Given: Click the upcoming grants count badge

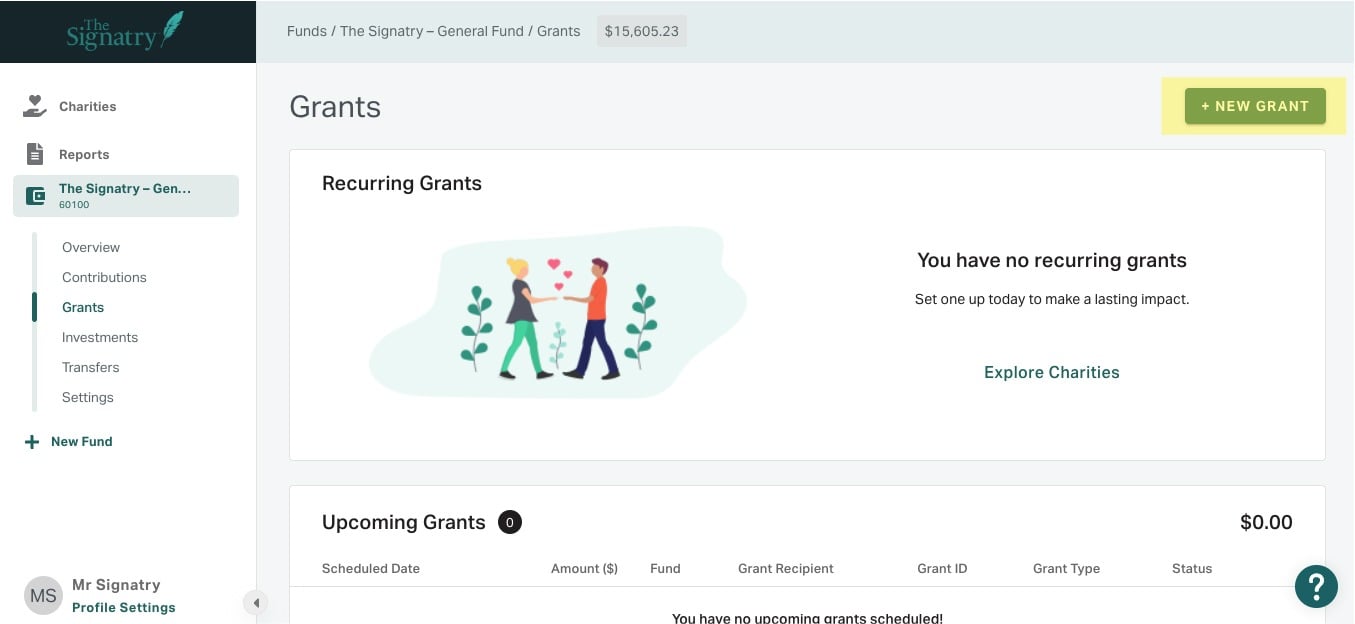Looking at the screenshot, I should pos(510,522).
